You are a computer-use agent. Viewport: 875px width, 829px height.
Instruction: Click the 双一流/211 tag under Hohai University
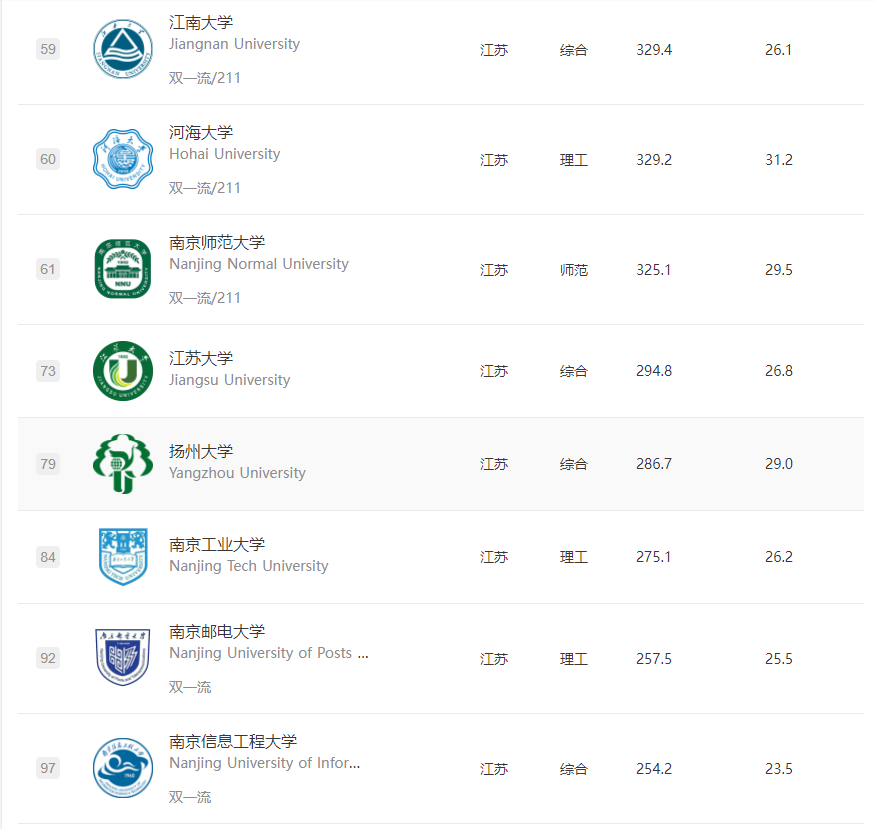(x=205, y=188)
